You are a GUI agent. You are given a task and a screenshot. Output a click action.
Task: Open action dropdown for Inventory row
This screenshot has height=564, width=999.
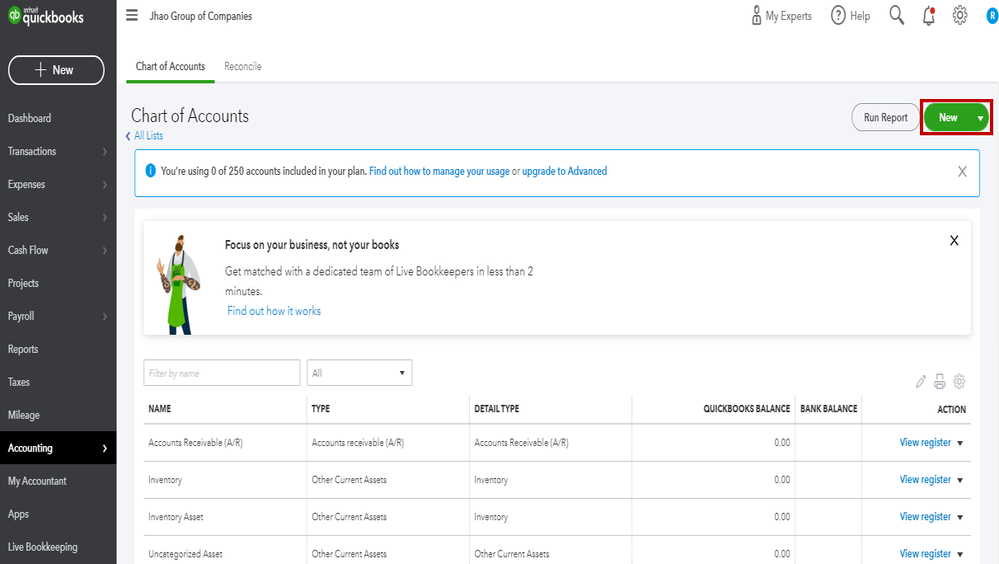pos(960,480)
